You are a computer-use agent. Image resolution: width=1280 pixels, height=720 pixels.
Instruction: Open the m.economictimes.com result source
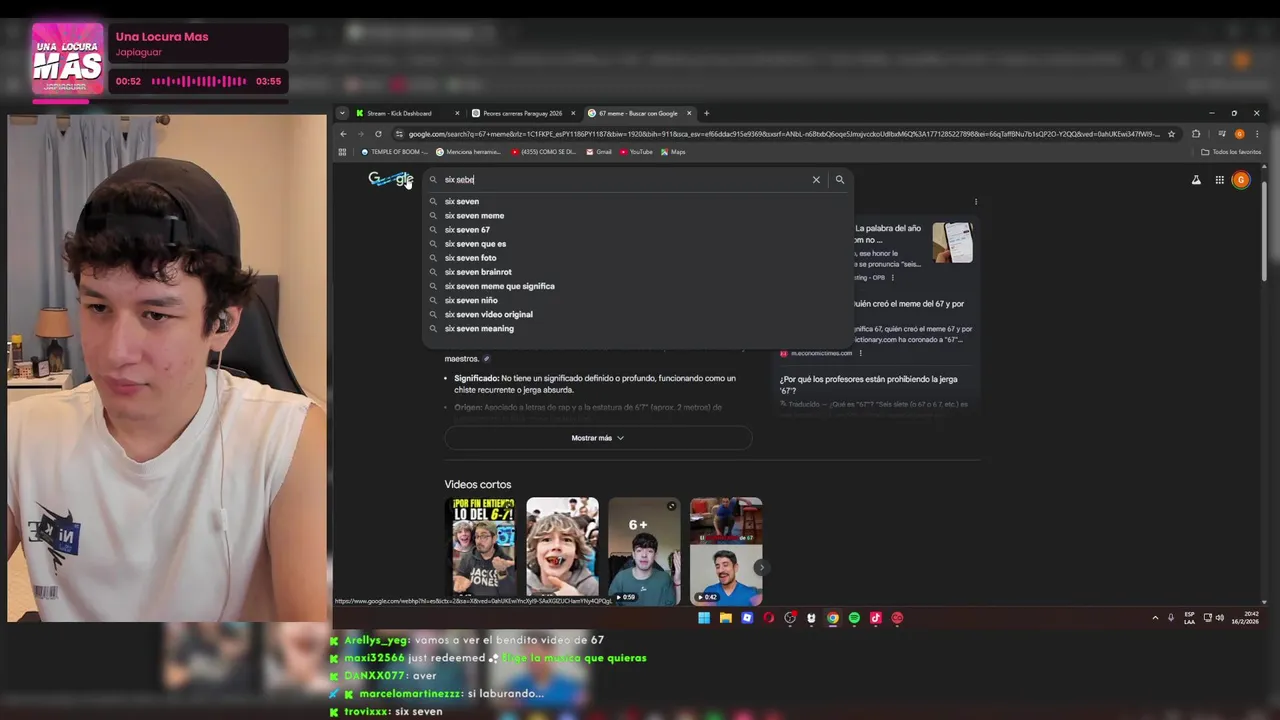(x=821, y=353)
